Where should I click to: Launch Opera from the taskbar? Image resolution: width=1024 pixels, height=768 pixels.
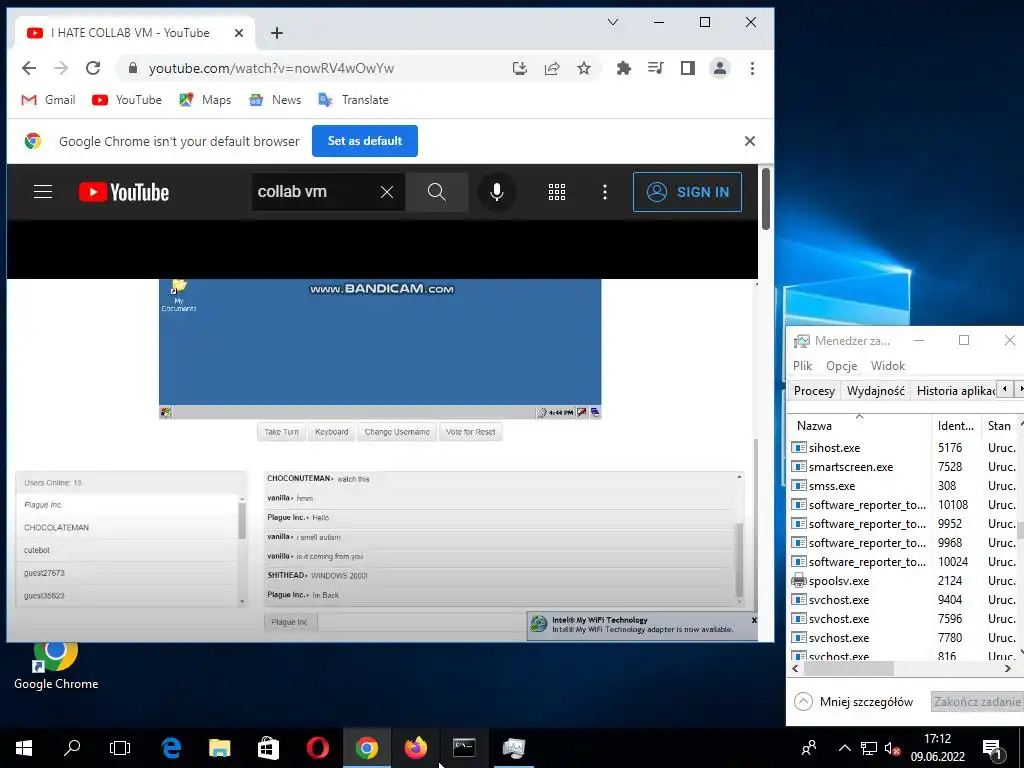pos(317,748)
